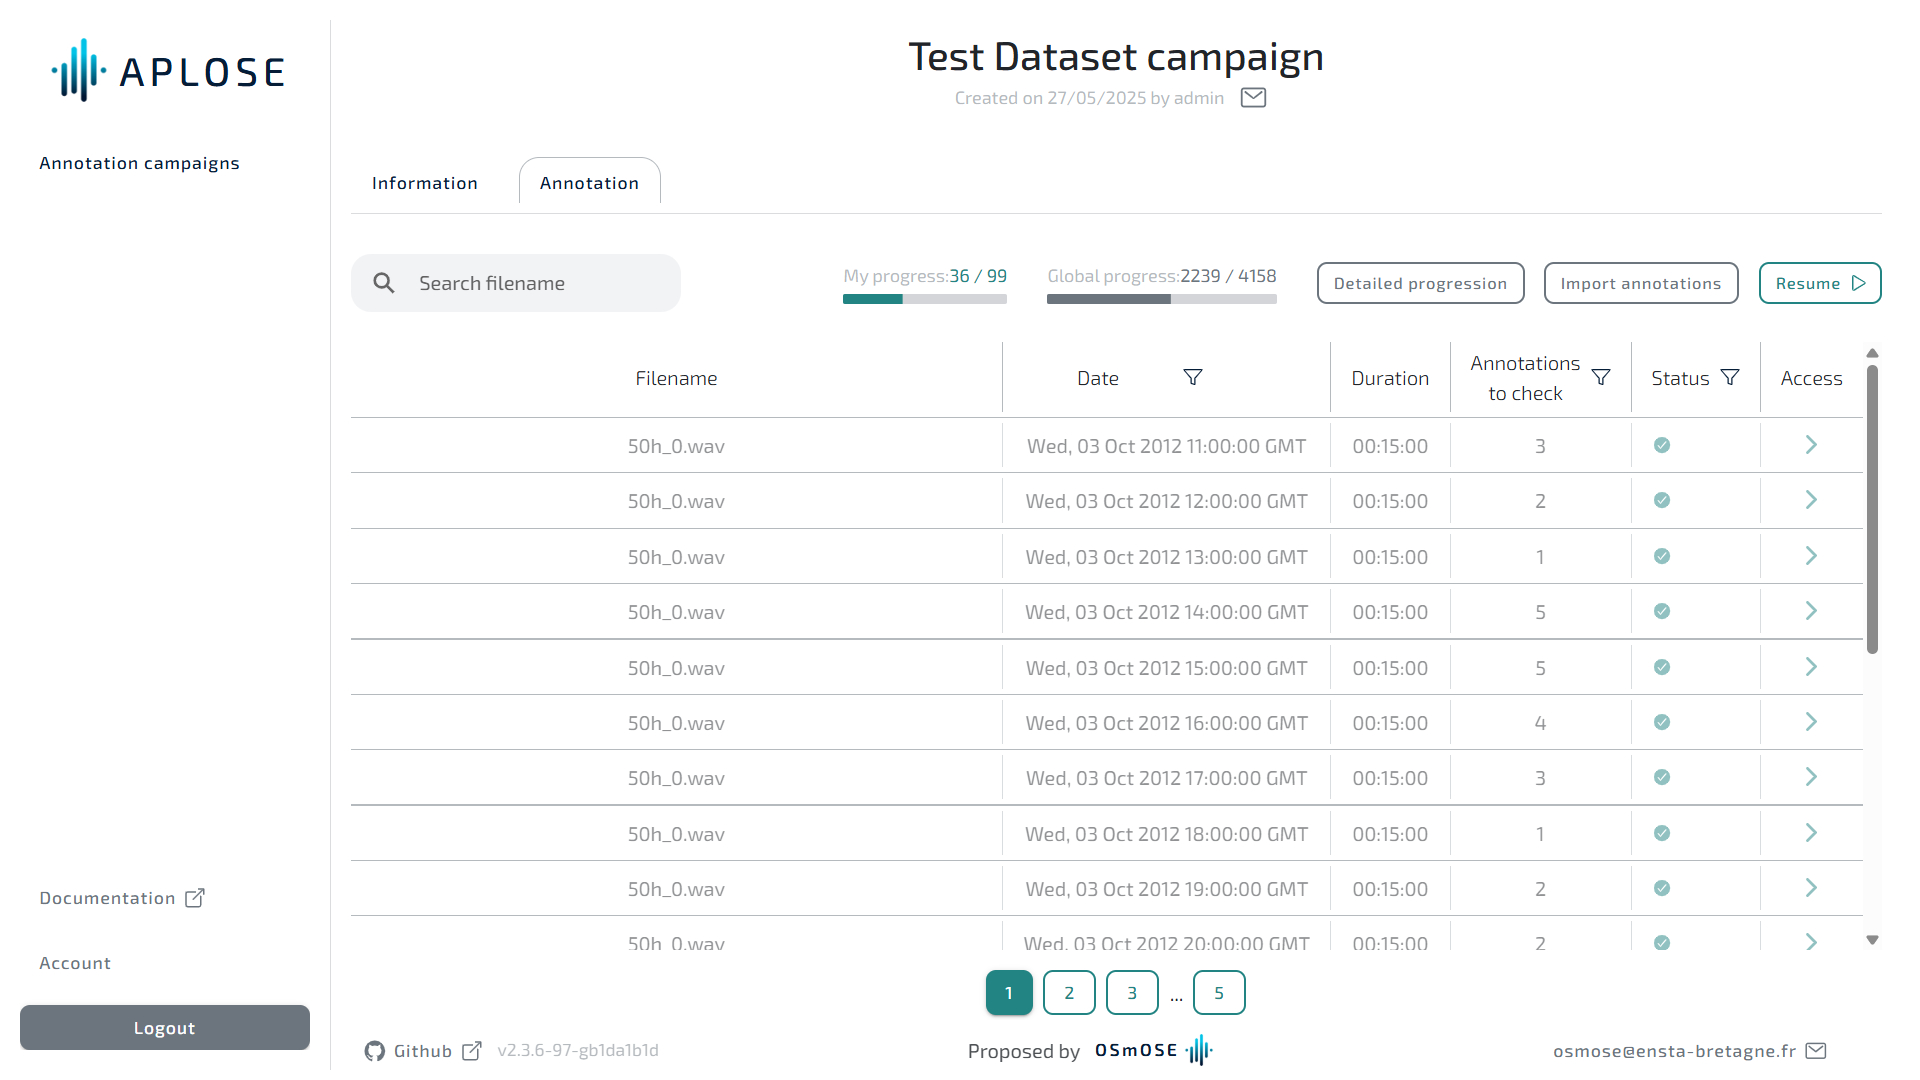
Task: Open the 12:00:00 GMT file access chevron
Action: point(1810,500)
